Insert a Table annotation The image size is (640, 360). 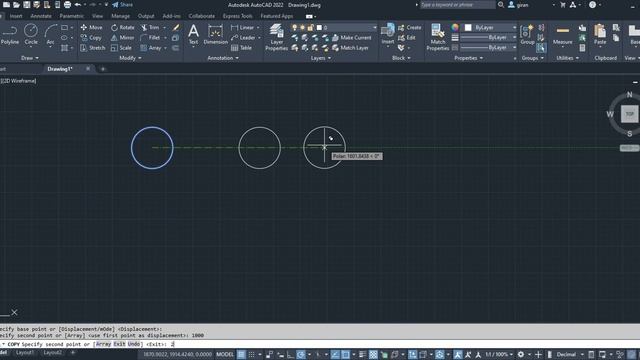(x=241, y=48)
